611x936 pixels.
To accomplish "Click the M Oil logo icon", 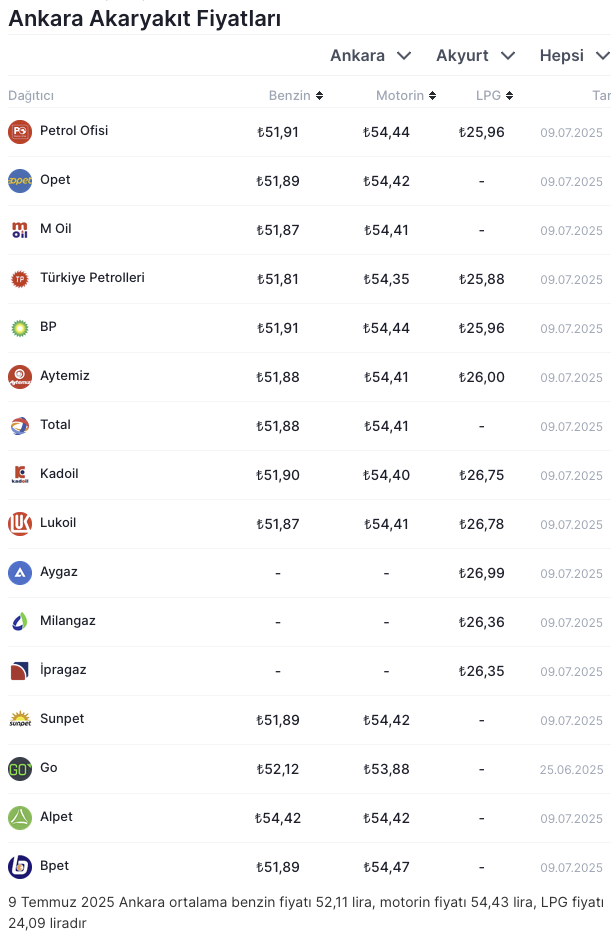I will pos(20,230).
